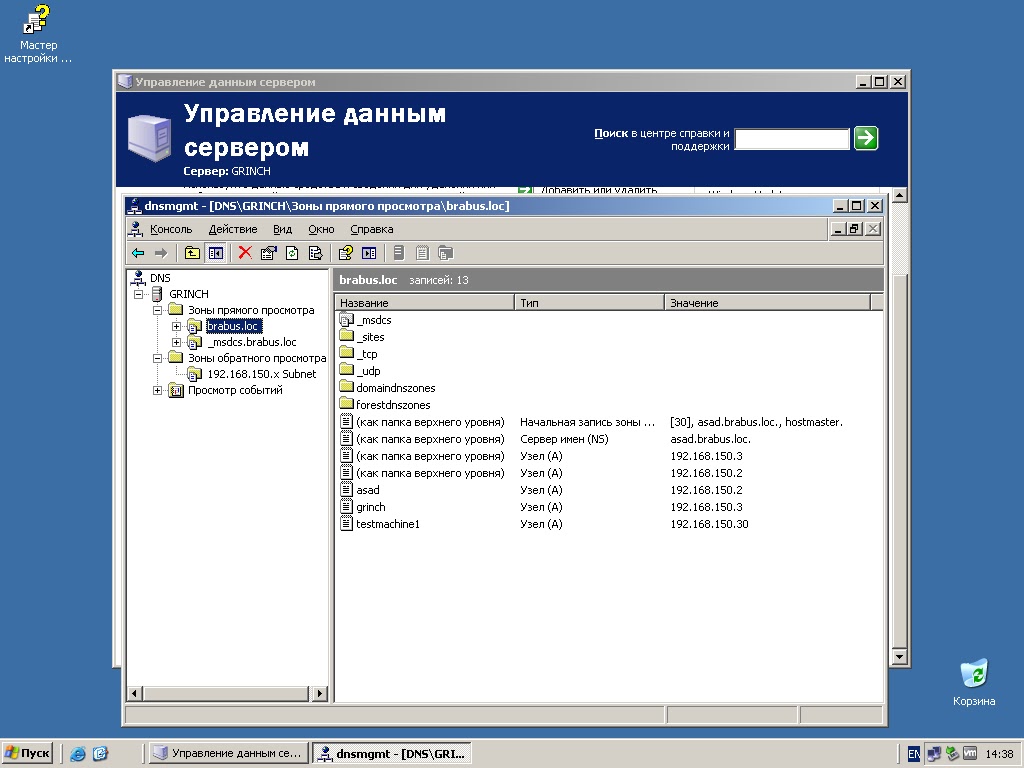Select brabus.loc in the tree
This screenshot has height=768, width=1024.
(x=233, y=326)
